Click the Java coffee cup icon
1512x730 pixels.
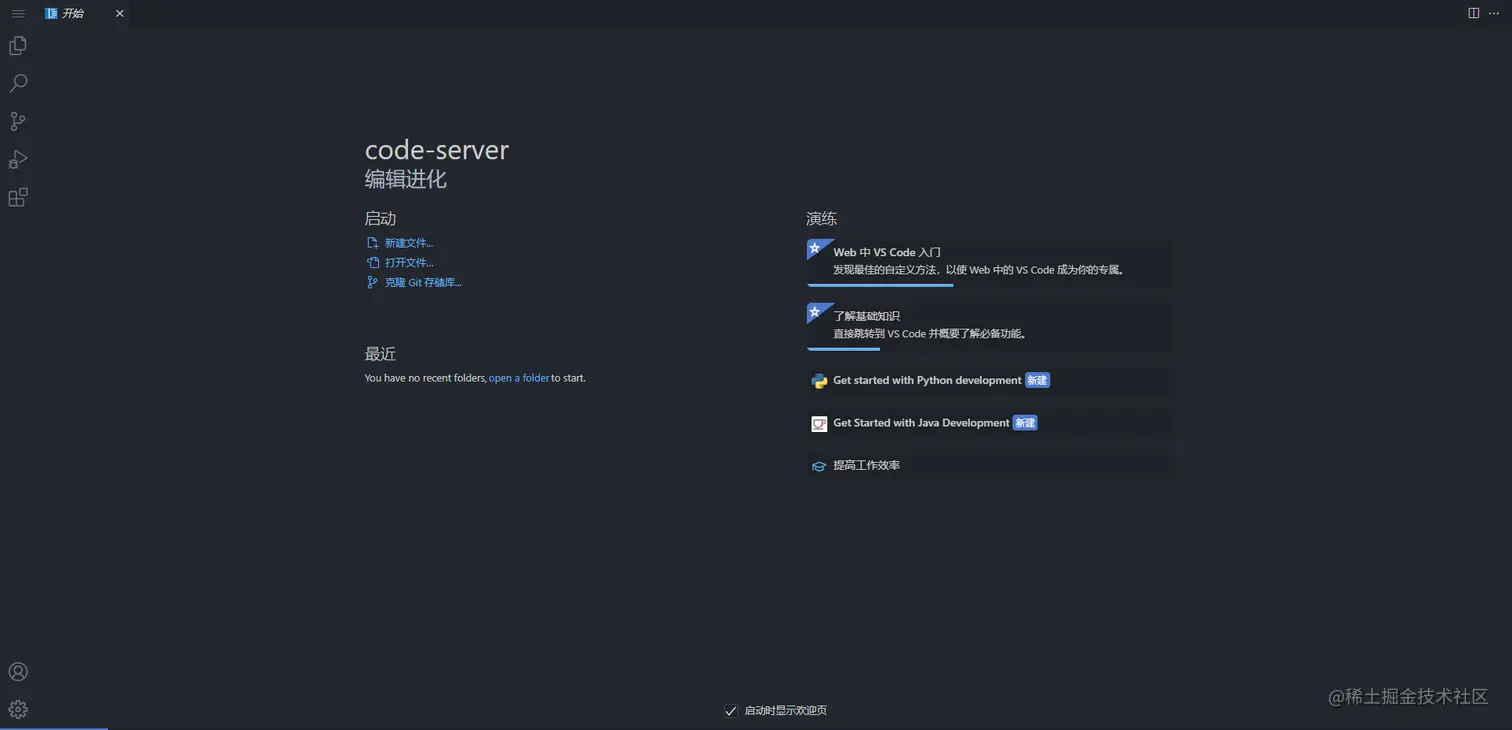point(819,424)
